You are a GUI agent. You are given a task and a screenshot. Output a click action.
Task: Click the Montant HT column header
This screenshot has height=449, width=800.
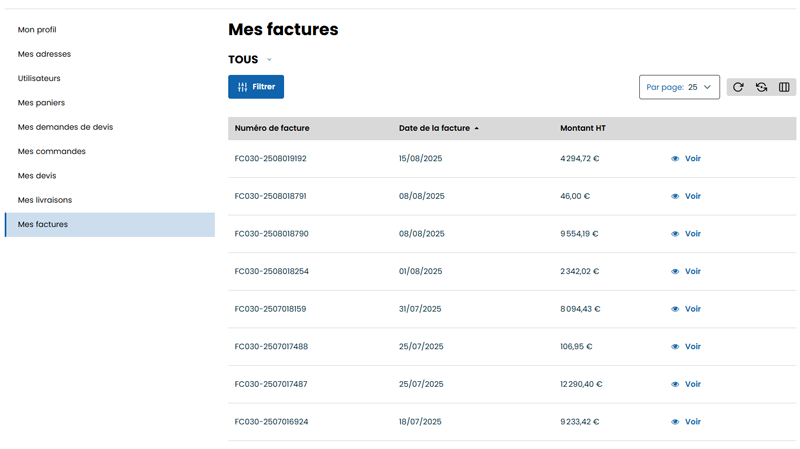(583, 128)
